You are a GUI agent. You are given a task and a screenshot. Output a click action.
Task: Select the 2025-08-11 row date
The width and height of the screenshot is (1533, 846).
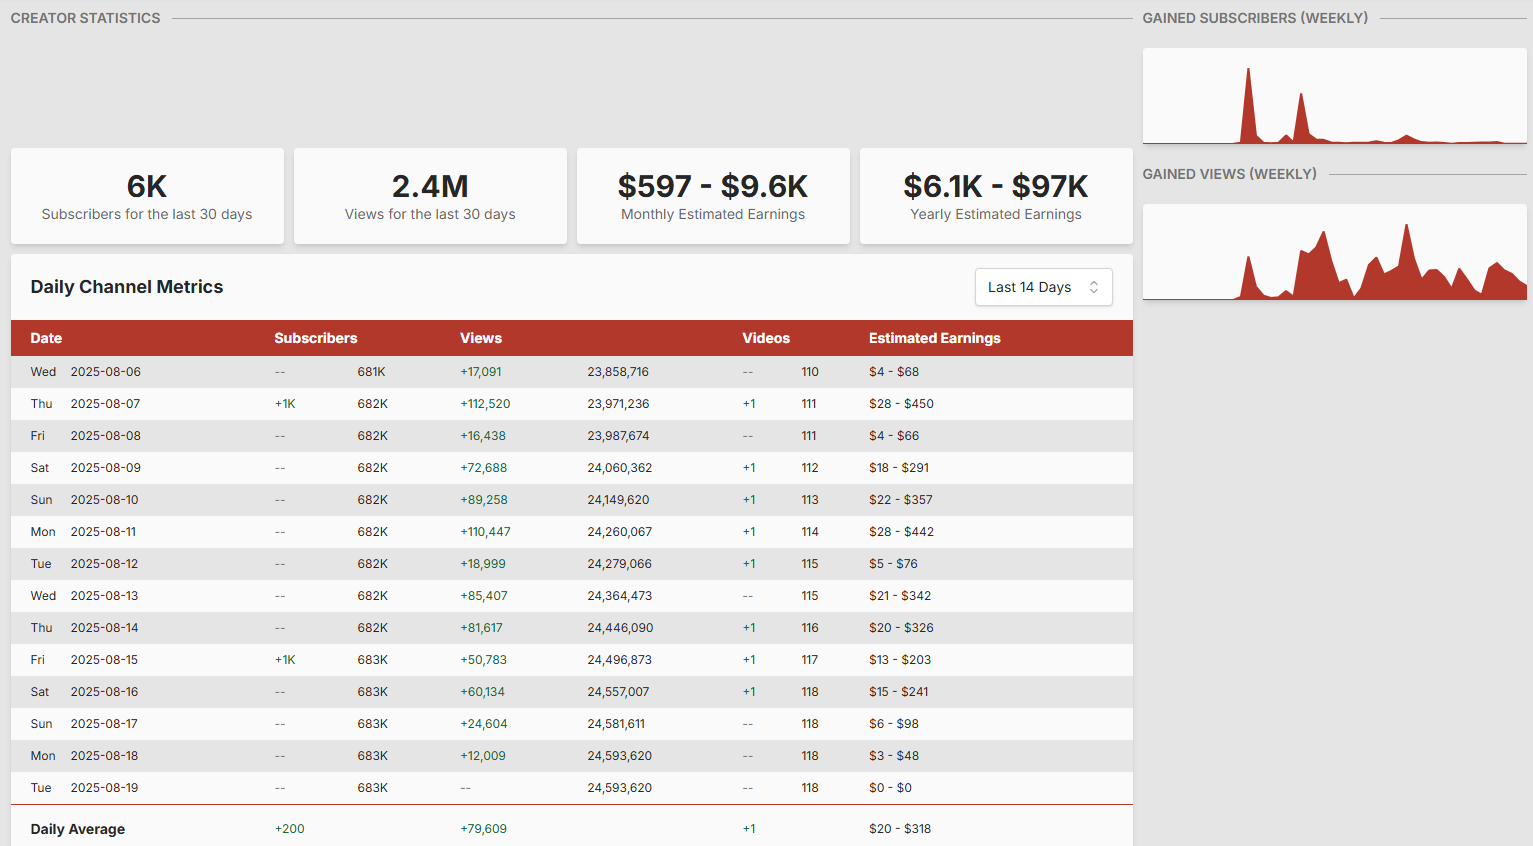[103, 532]
